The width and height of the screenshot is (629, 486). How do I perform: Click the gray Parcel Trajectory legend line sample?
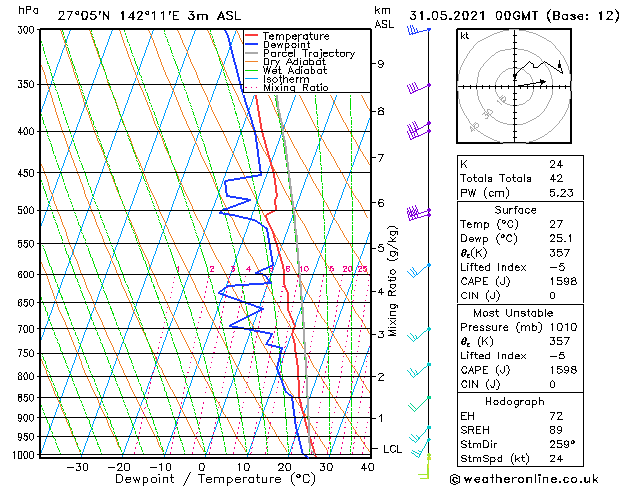tap(251, 53)
